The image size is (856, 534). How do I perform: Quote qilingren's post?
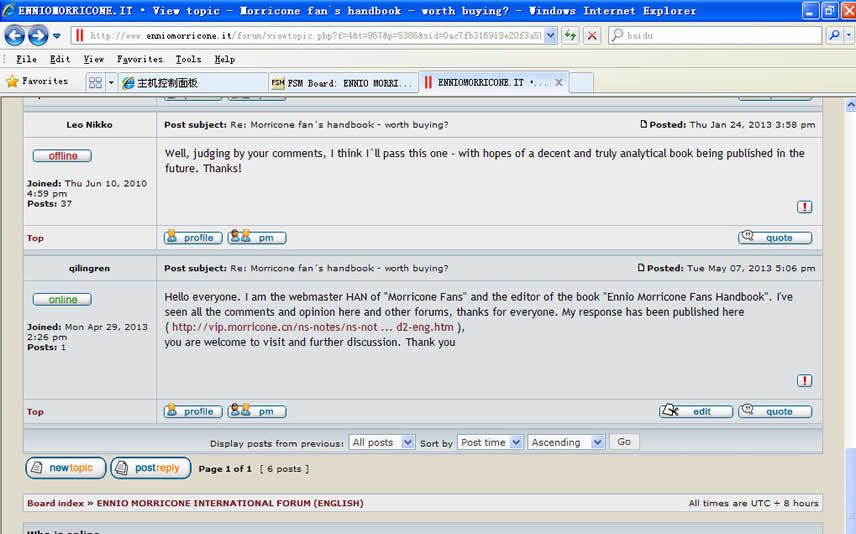775,411
